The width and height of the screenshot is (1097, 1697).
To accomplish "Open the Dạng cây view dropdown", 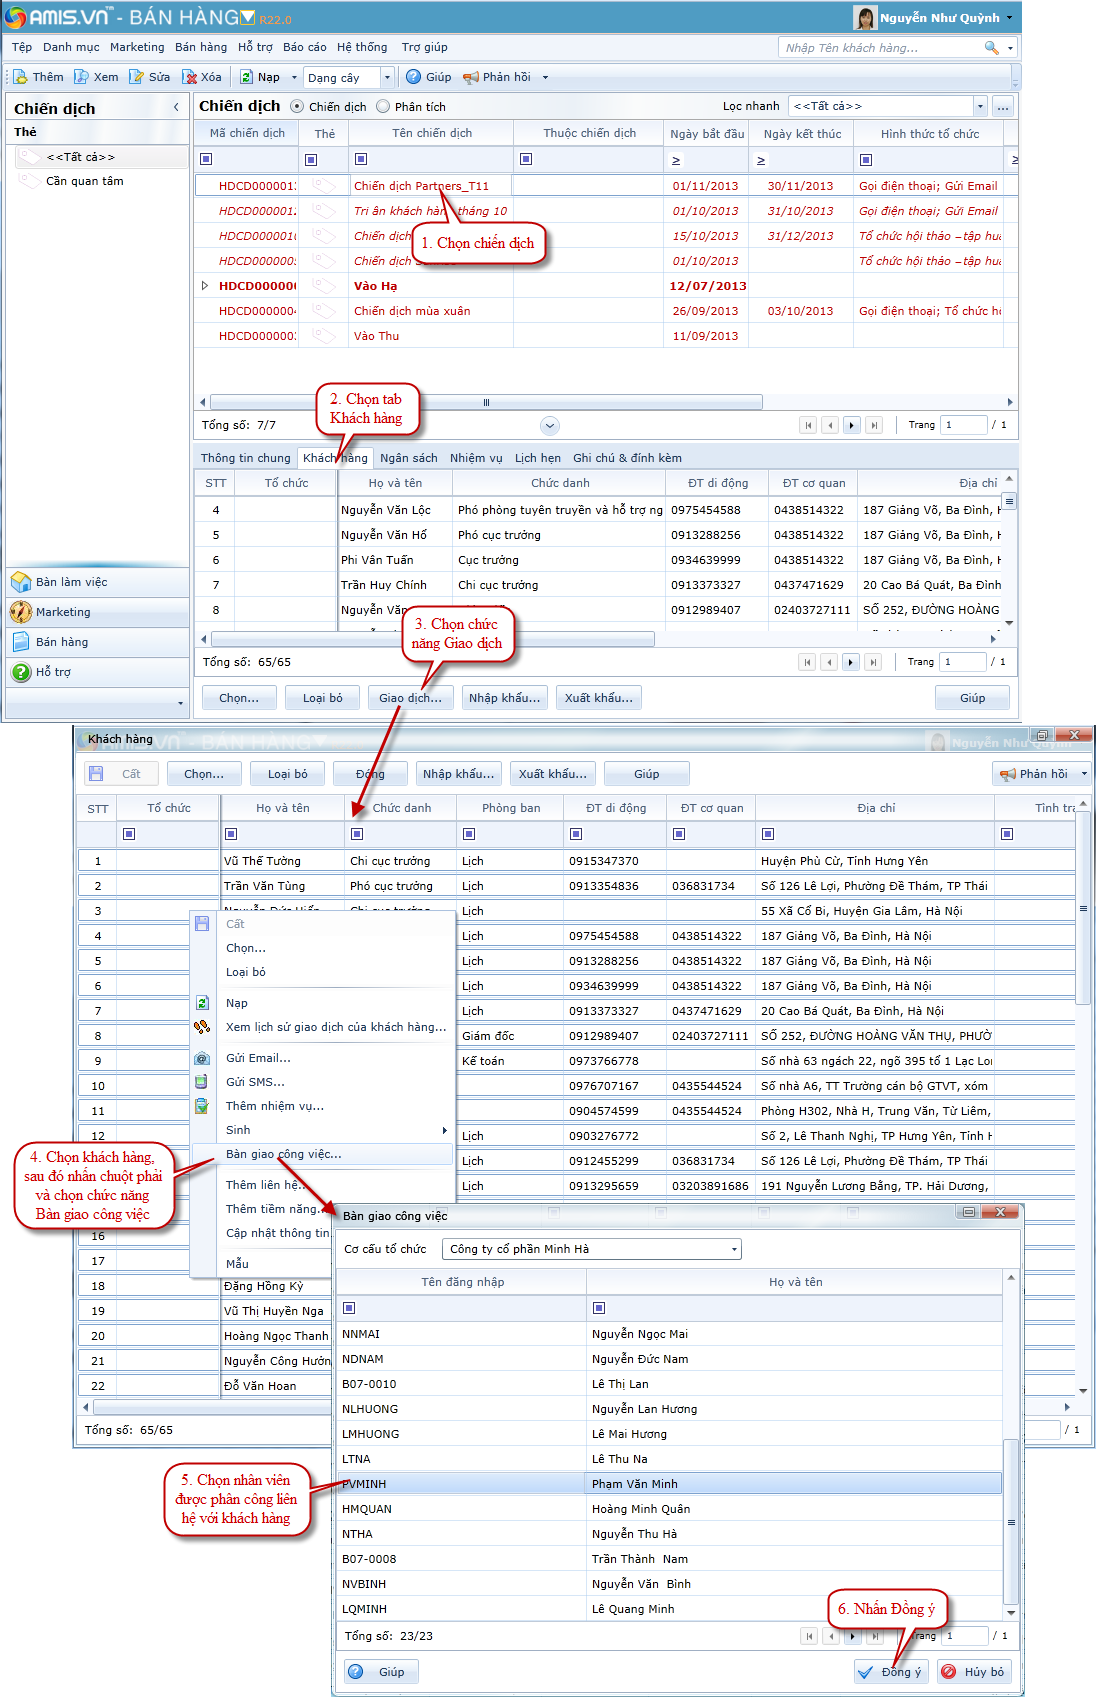I will click(x=387, y=77).
